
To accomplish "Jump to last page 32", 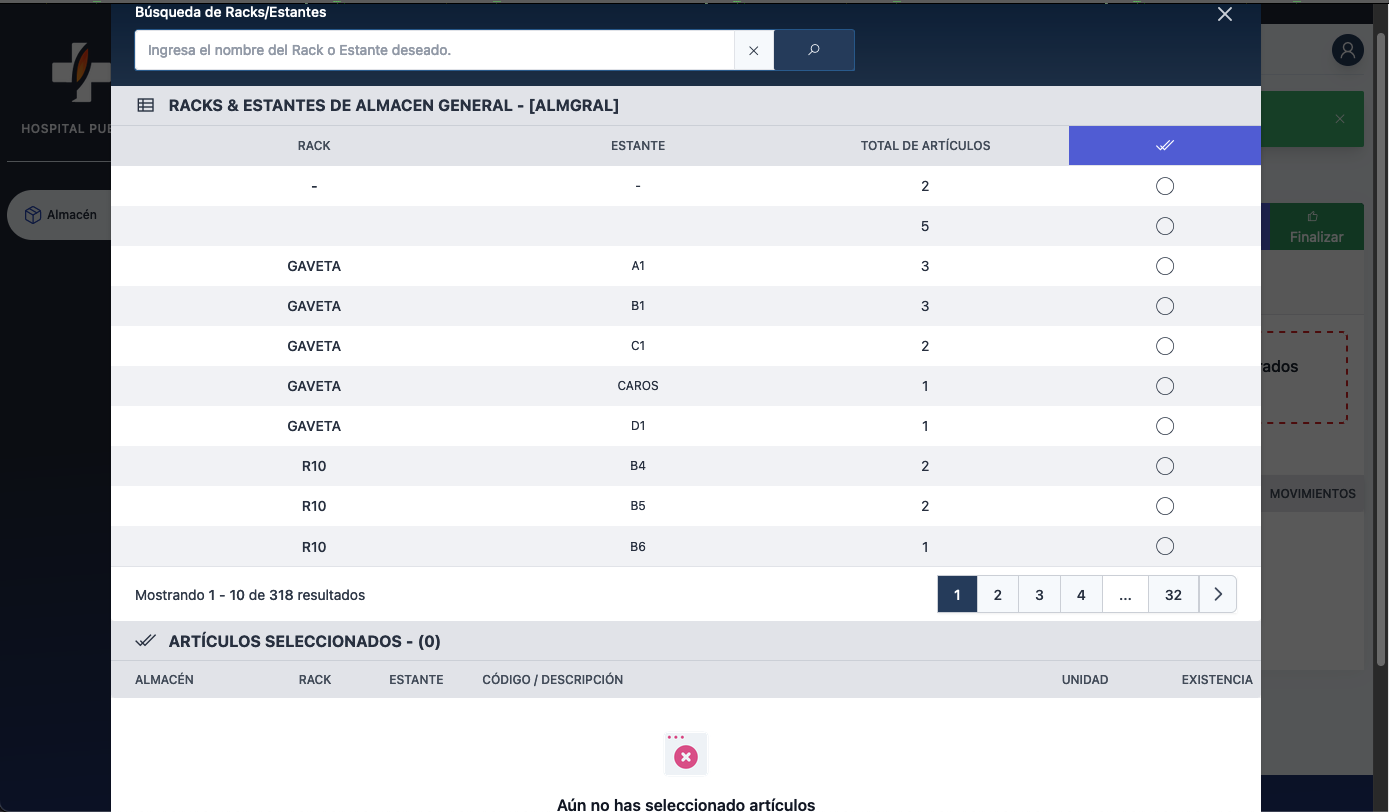I will coord(1173,594).
